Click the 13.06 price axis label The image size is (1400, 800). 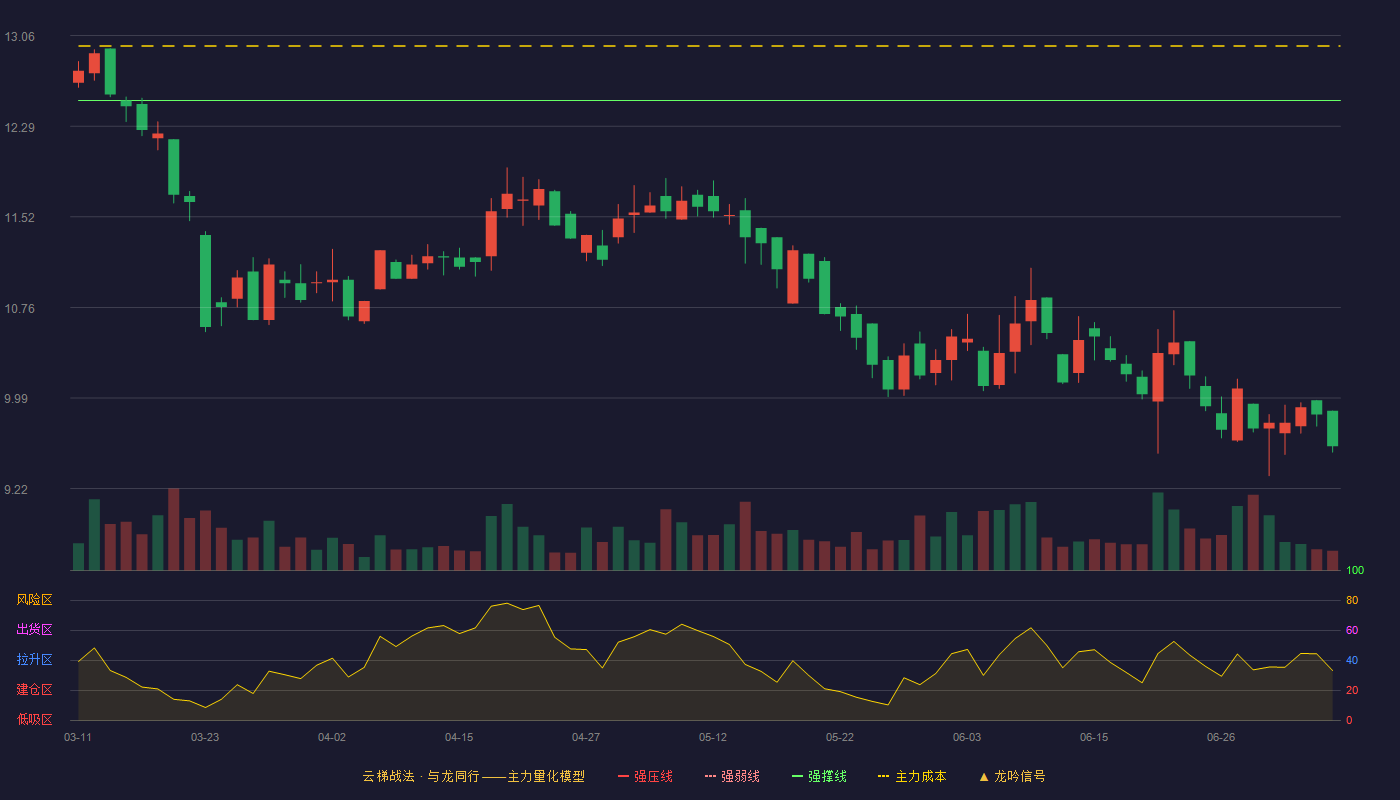pos(19,37)
